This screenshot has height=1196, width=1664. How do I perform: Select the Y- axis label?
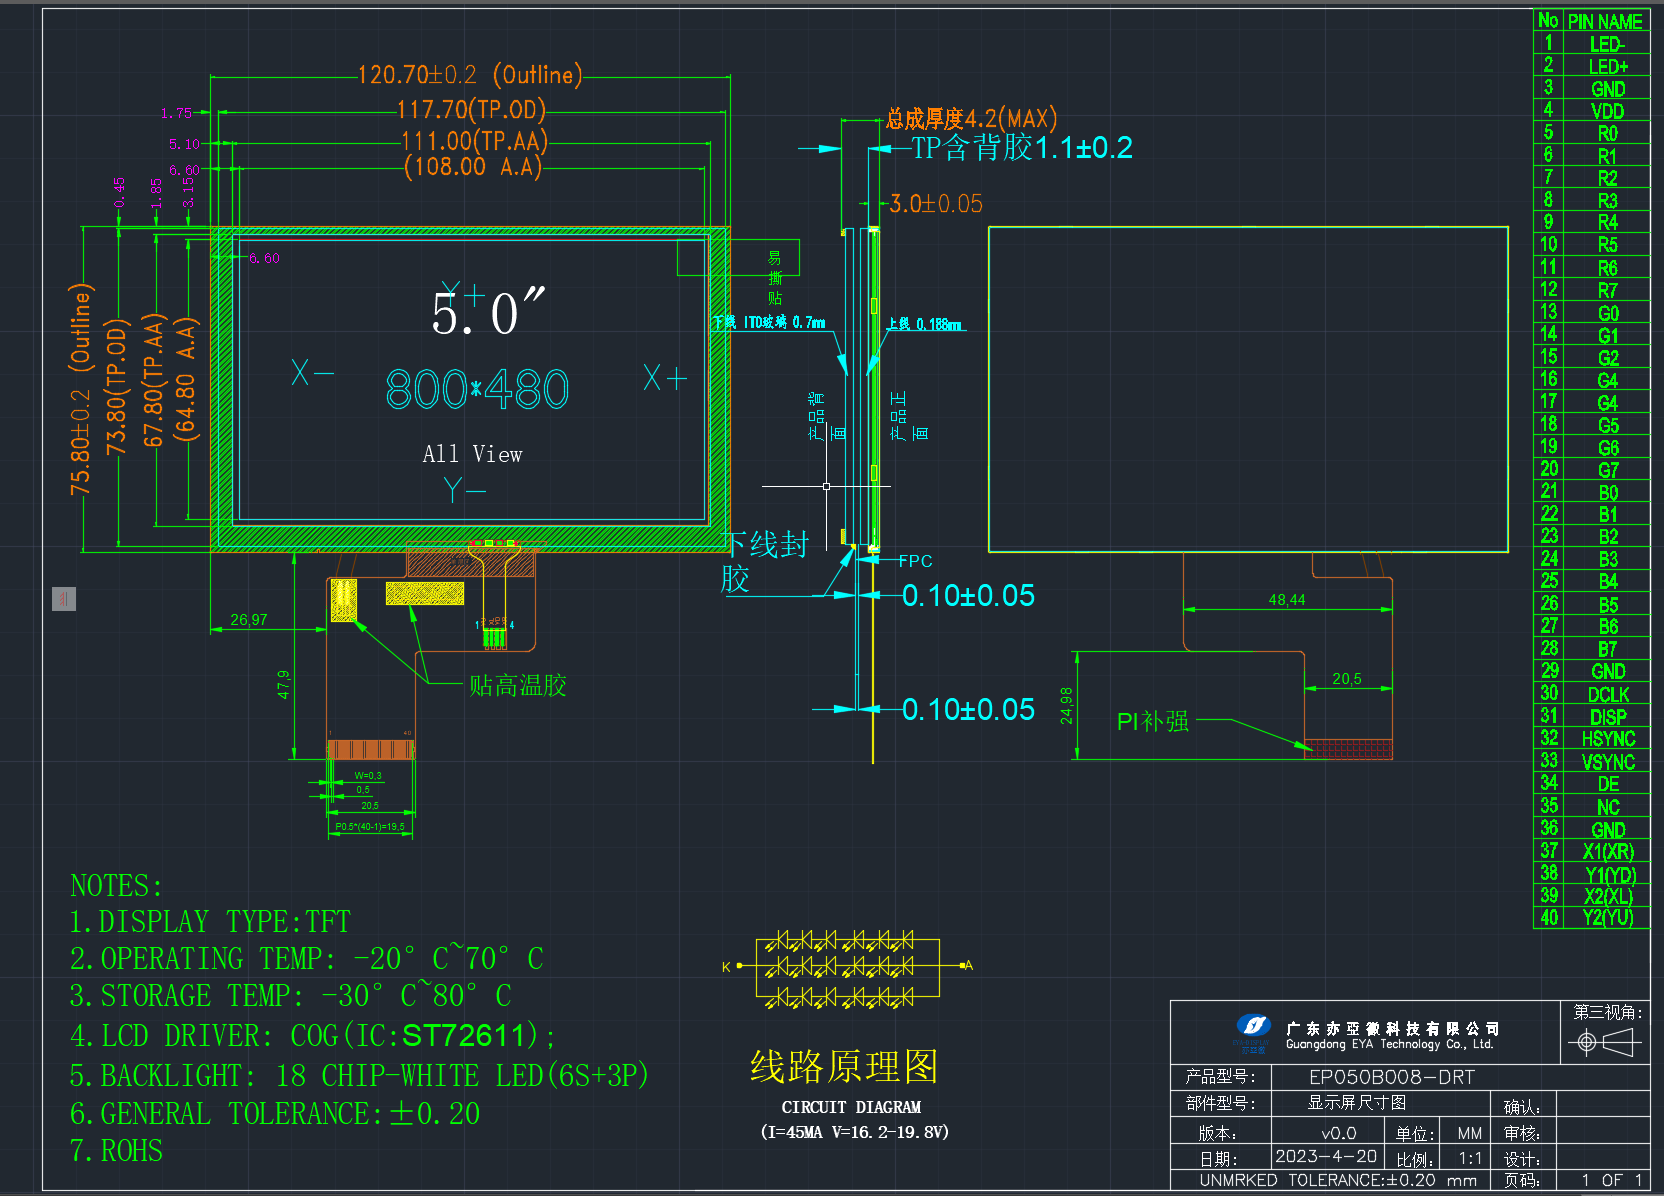click(464, 490)
